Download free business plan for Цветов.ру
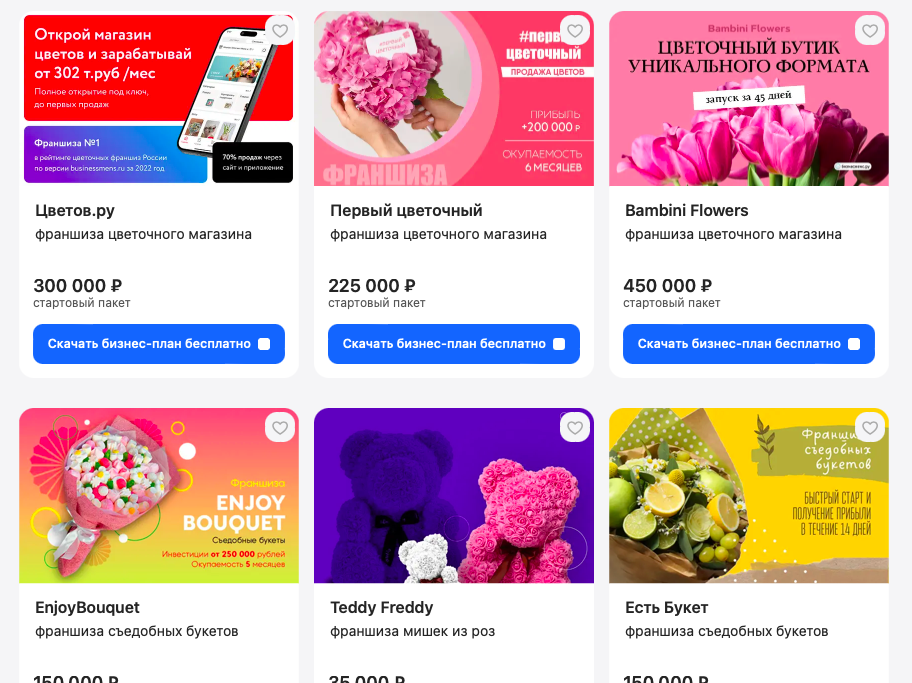Image resolution: width=912 pixels, height=683 pixels. [159, 344]
